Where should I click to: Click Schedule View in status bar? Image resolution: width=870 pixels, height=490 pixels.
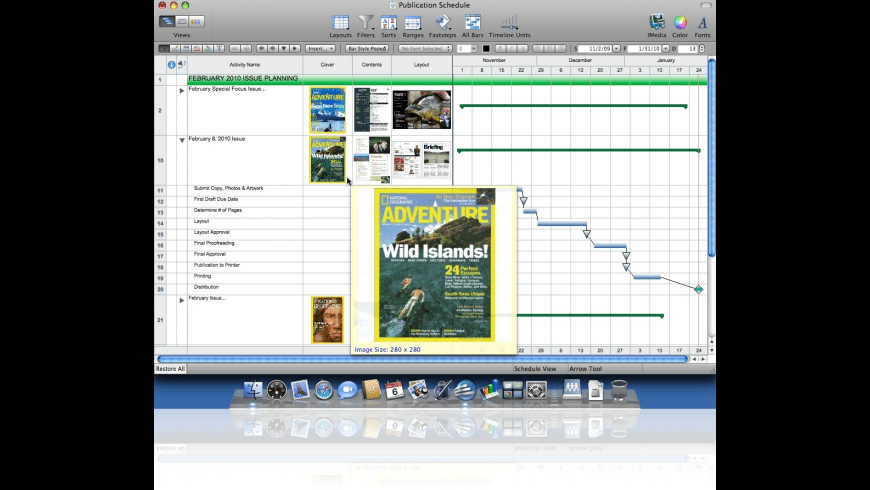(535, 368)
